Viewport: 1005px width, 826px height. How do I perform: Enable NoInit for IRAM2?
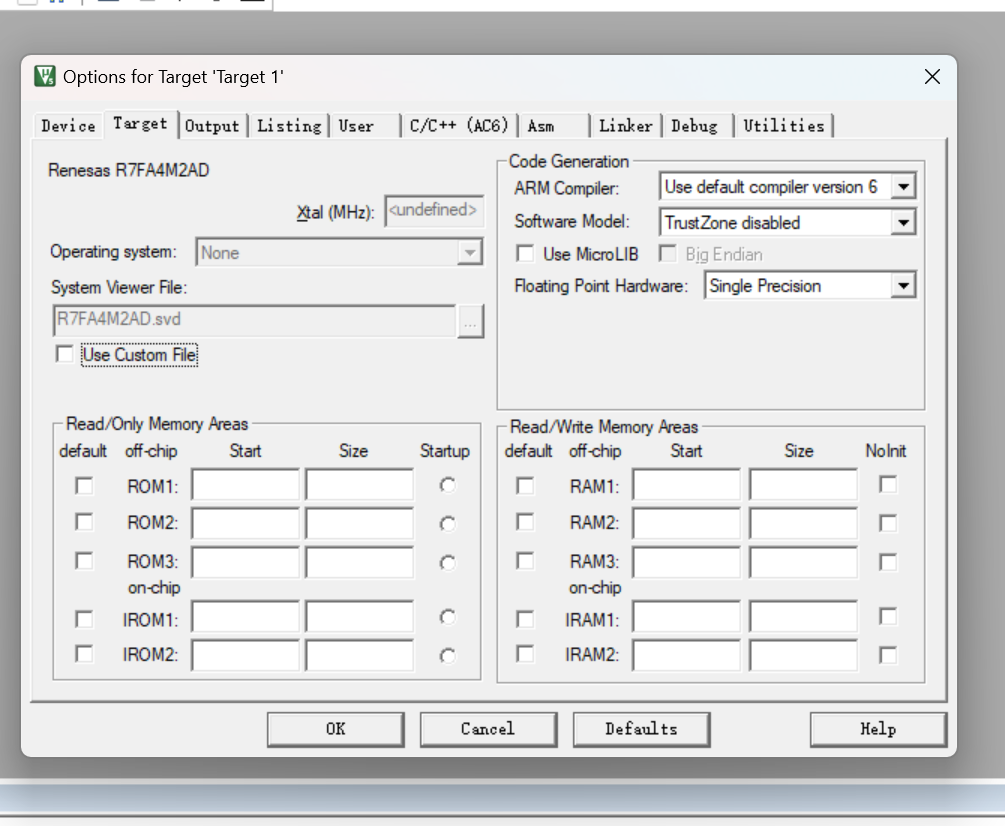[x=888, y=656]
